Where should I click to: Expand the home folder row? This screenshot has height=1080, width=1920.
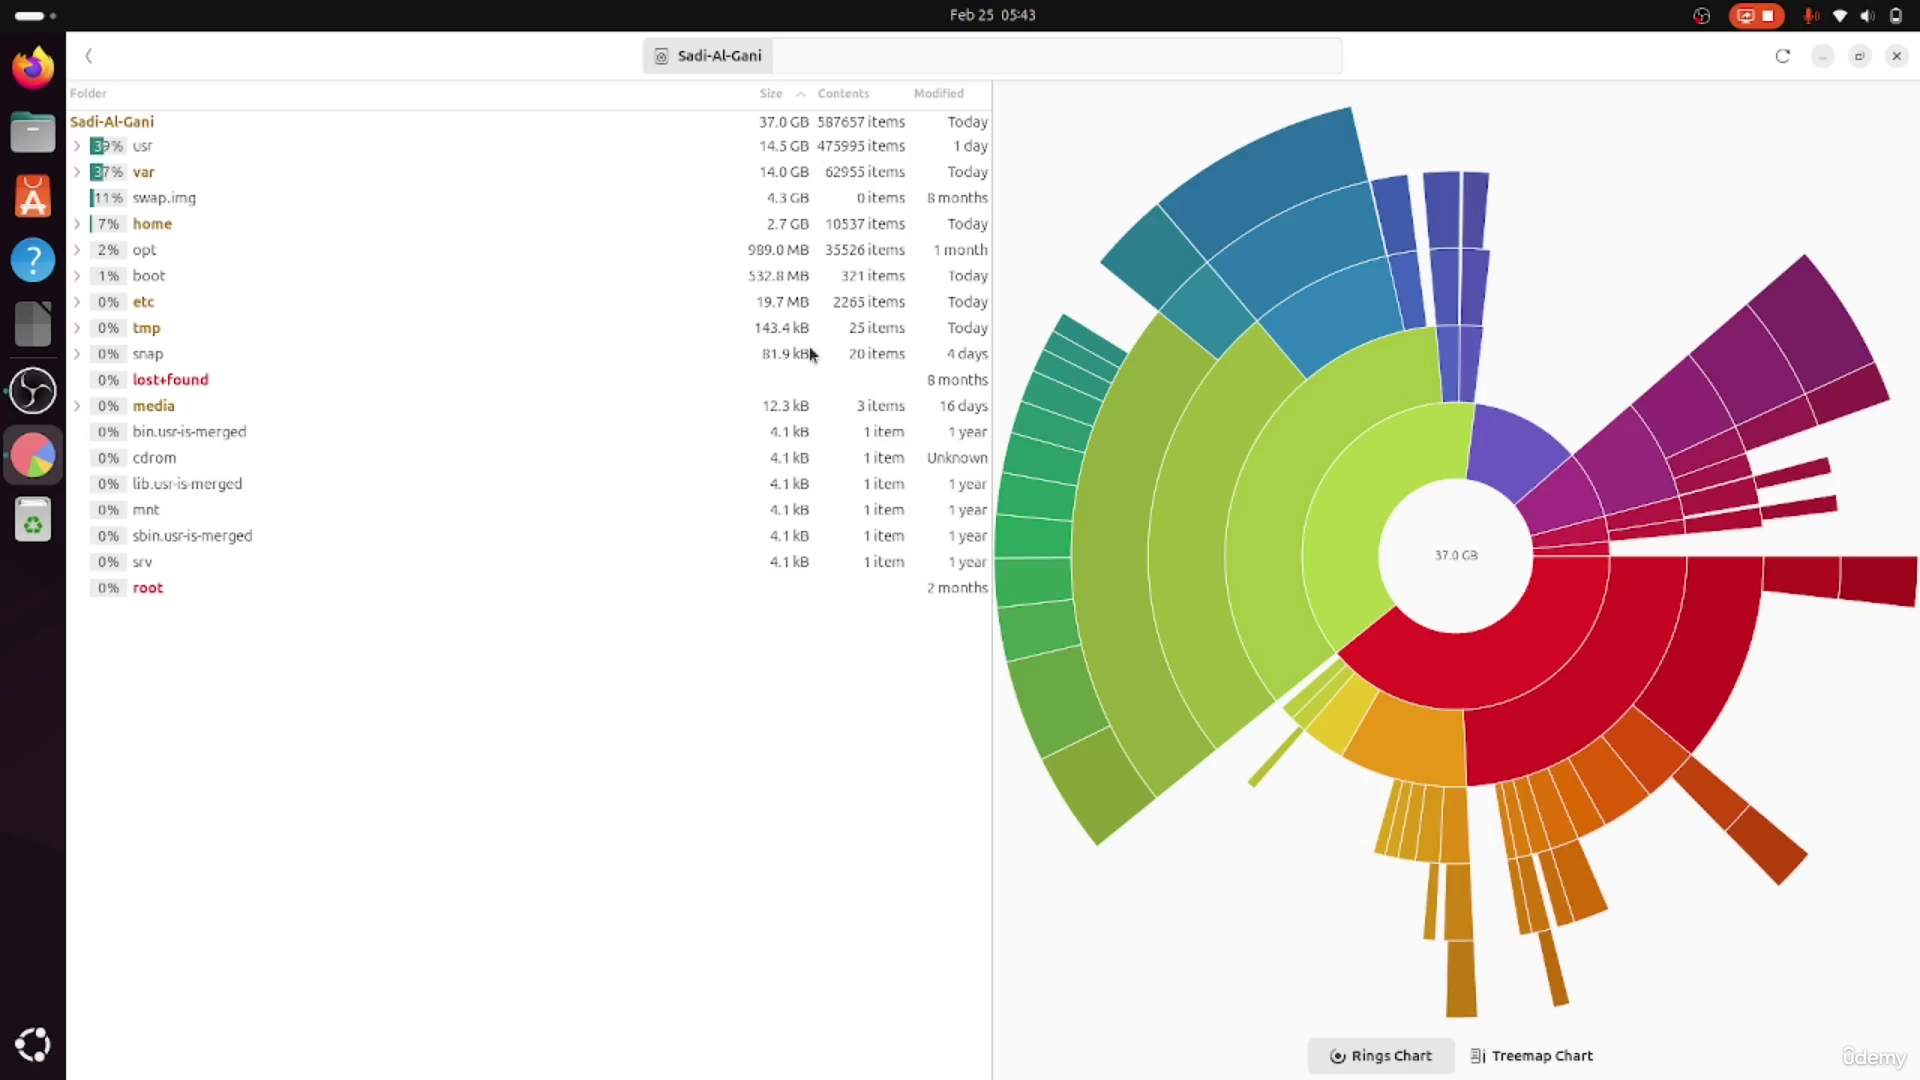point(77,224)
